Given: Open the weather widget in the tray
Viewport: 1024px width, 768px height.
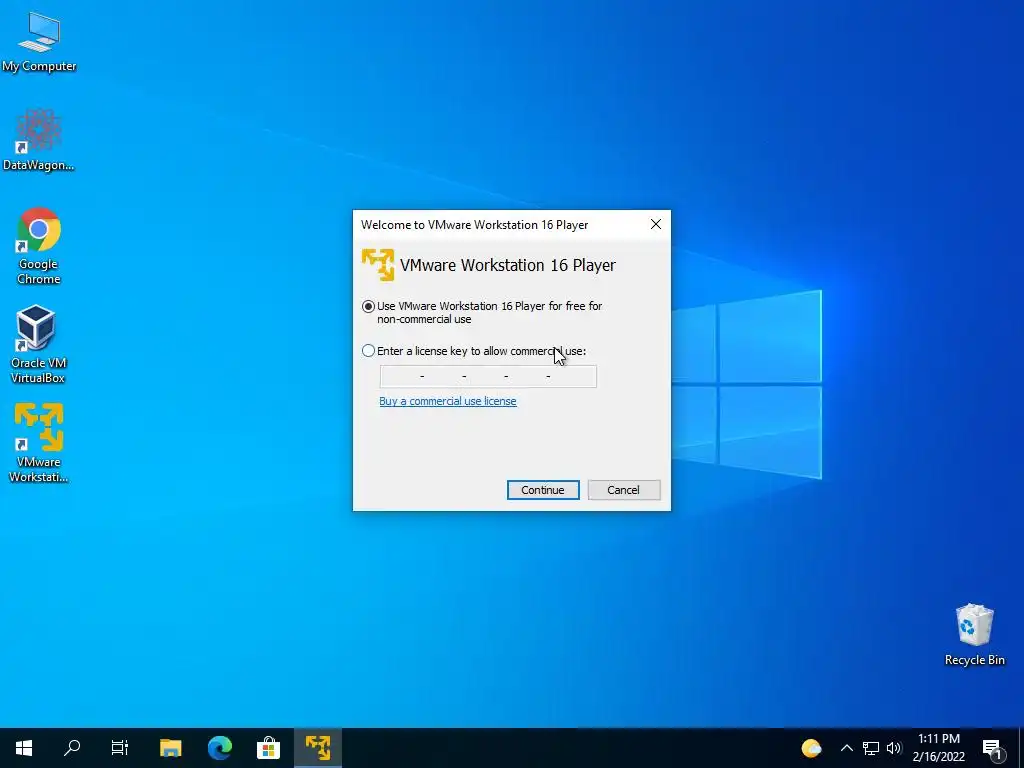Looking at the screenshot, I should click(x=811, y=748).
